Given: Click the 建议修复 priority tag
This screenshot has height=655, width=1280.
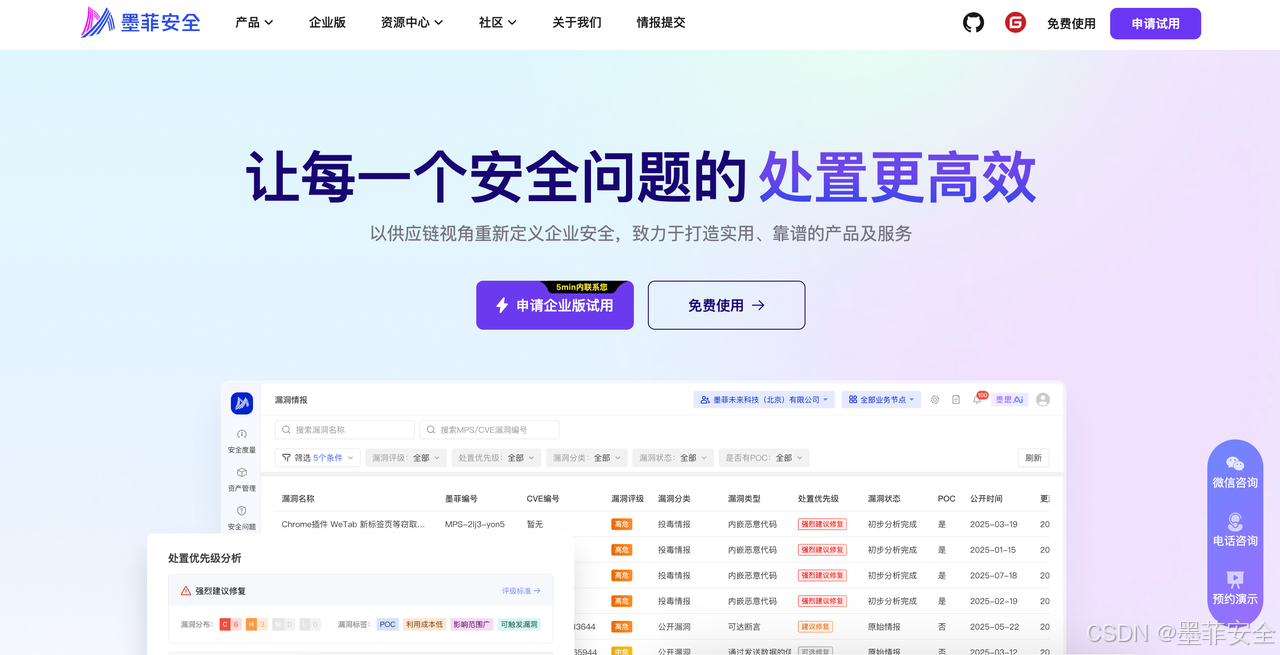Looking at the screenshot, I should [x=815, y=627].
